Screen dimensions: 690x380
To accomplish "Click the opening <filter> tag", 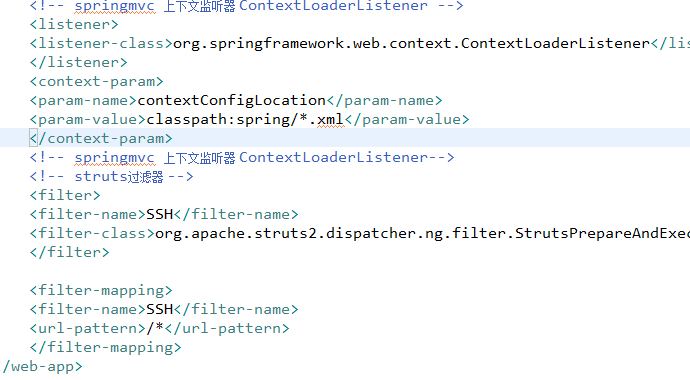I will click(x=65, y=195).
